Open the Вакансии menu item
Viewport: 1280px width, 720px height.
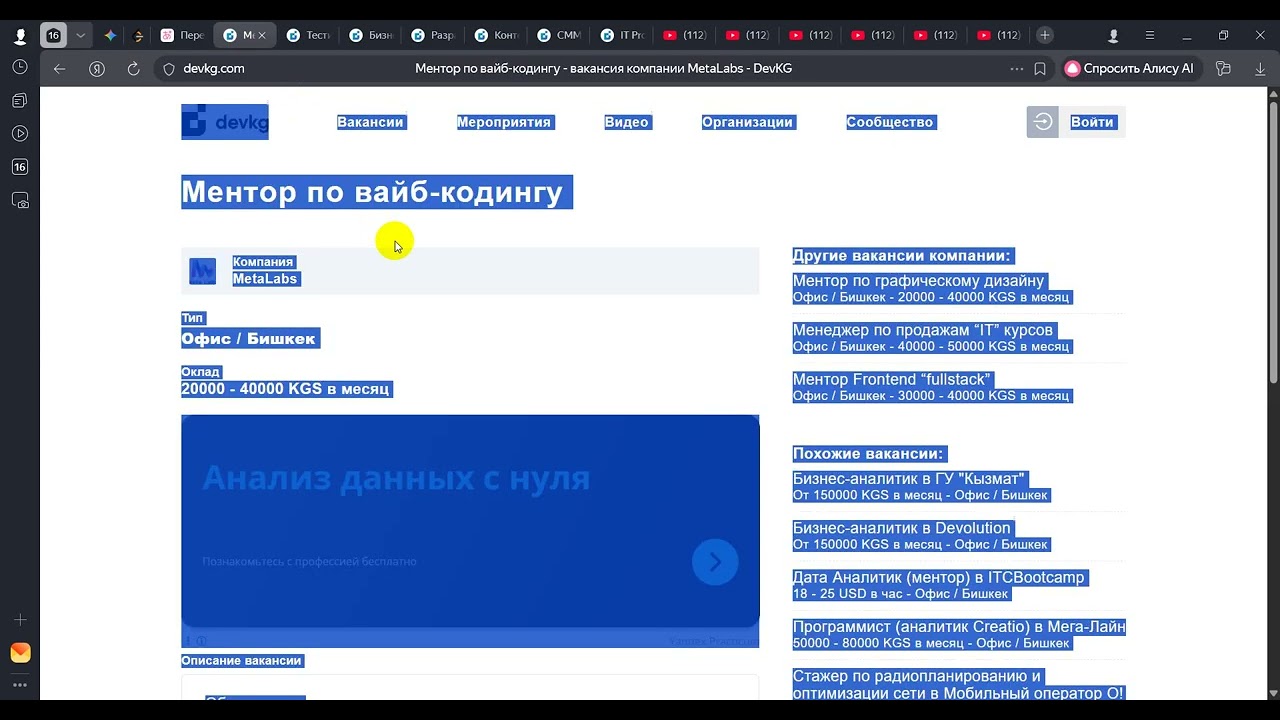tap(370, 122)
